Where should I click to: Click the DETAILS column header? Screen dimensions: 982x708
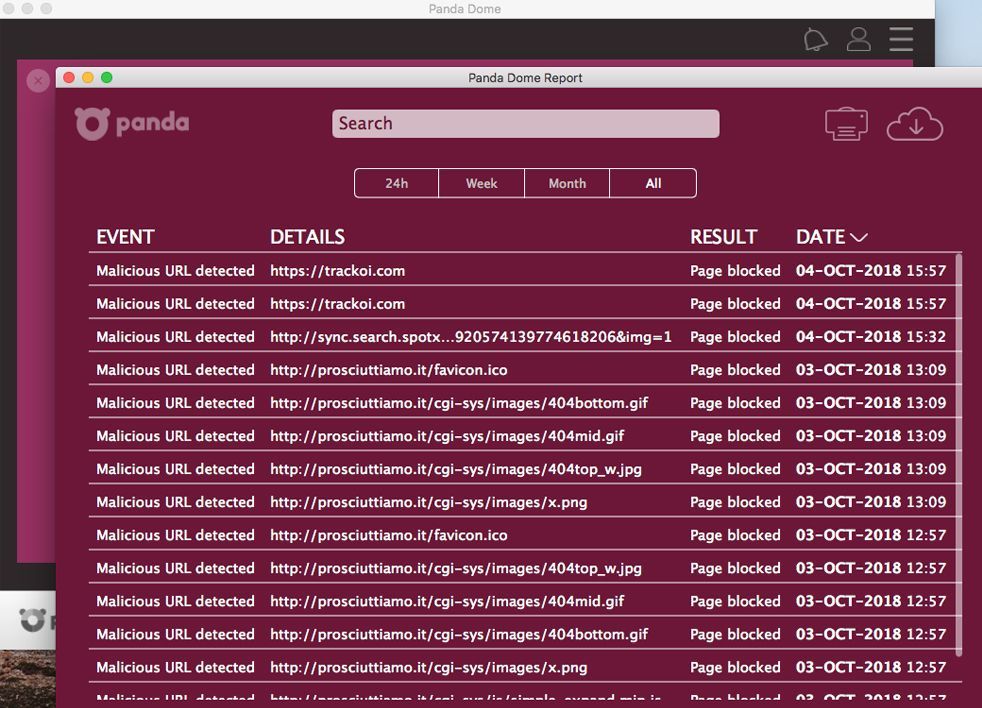tap(308, 237)
